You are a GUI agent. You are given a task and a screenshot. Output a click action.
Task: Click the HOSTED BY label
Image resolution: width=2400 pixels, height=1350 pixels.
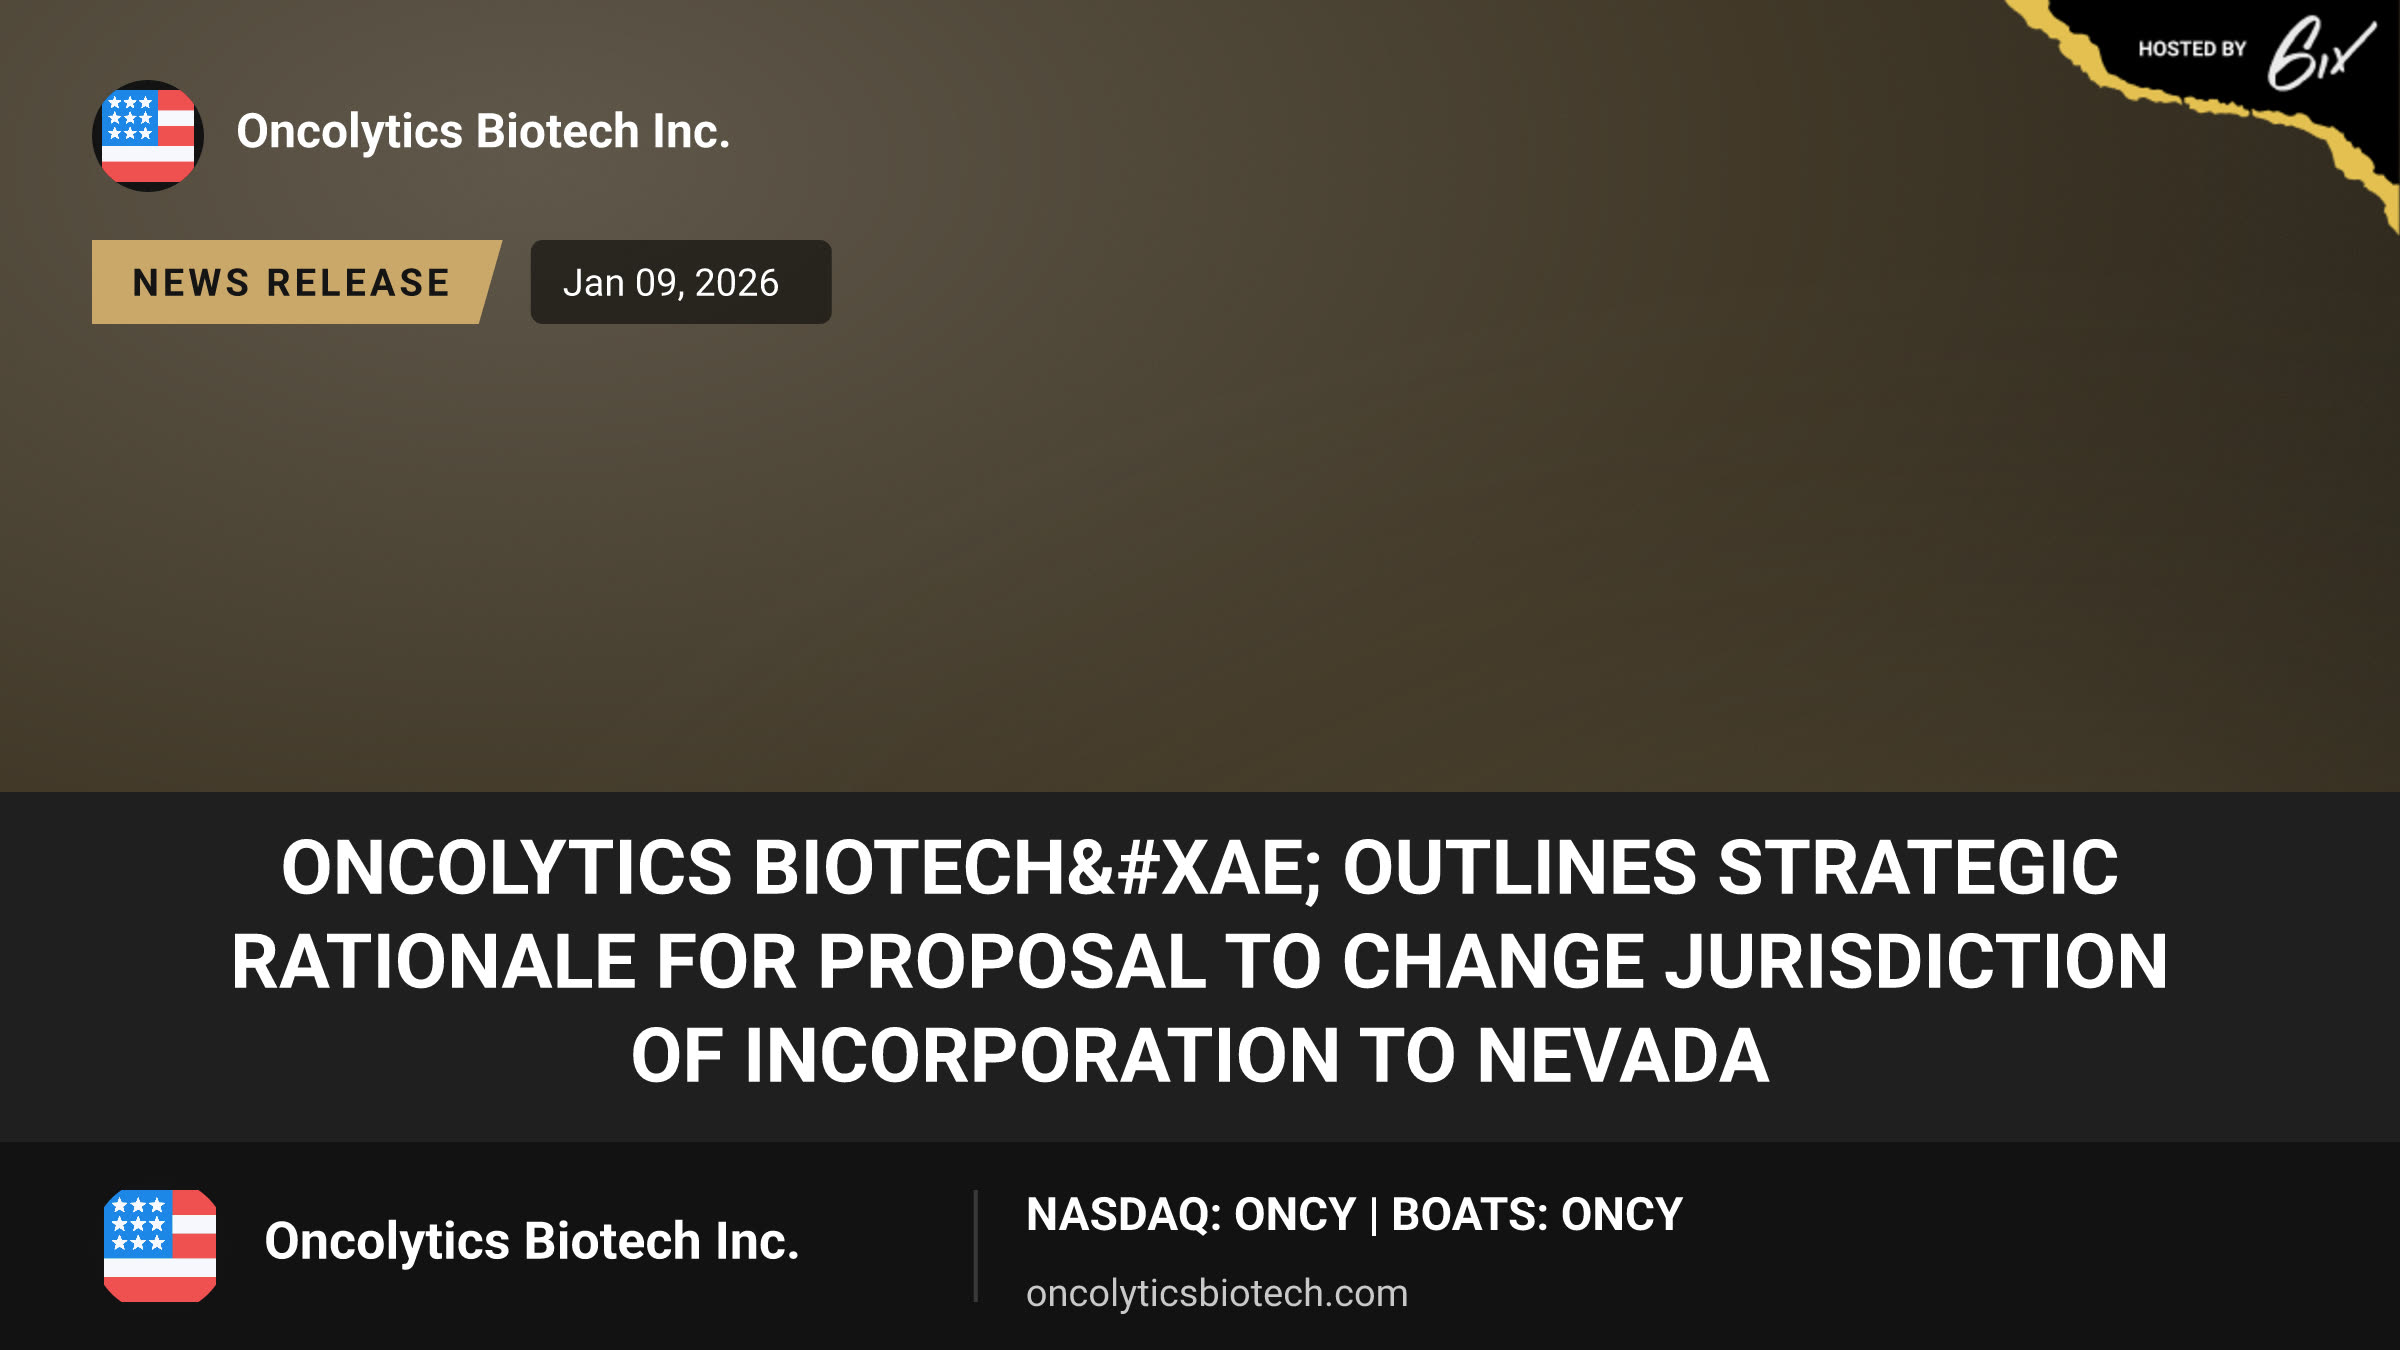2192,49
